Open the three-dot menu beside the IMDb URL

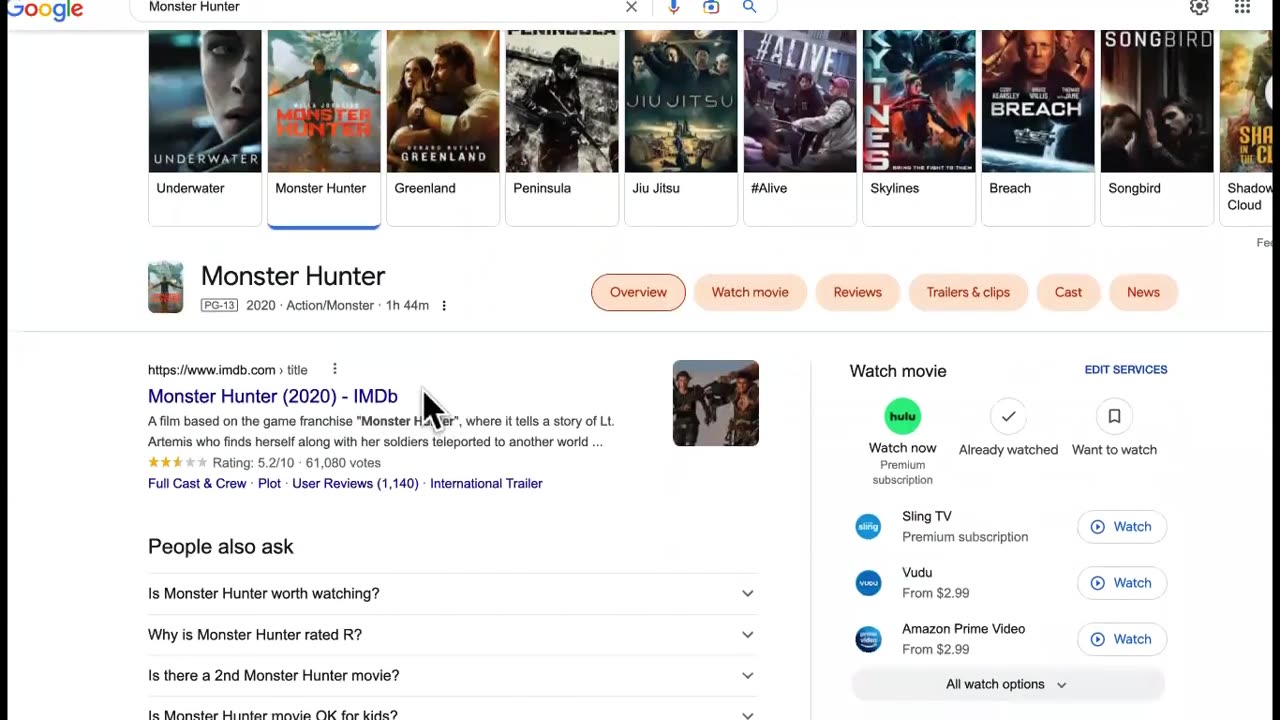click(x=335, y=370)
